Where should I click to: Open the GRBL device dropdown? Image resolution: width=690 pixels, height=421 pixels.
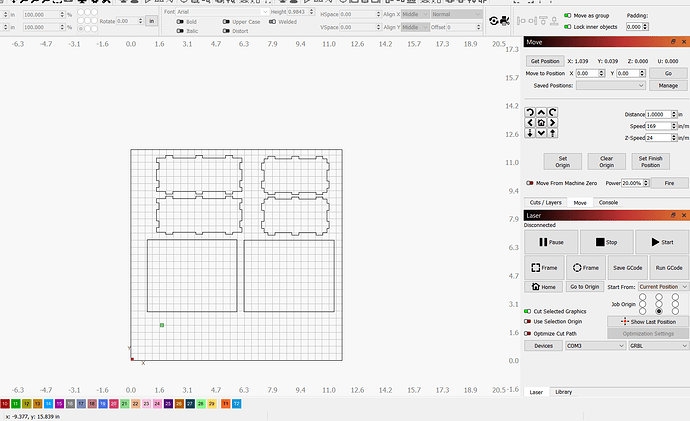pos(659,346)
